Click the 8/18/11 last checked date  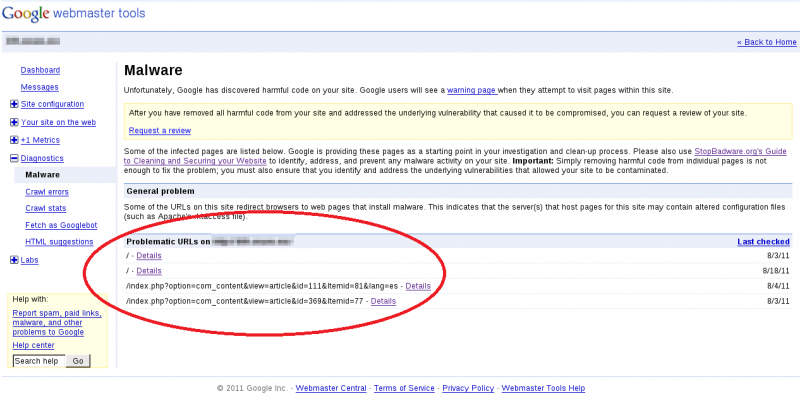pos(776,270)
